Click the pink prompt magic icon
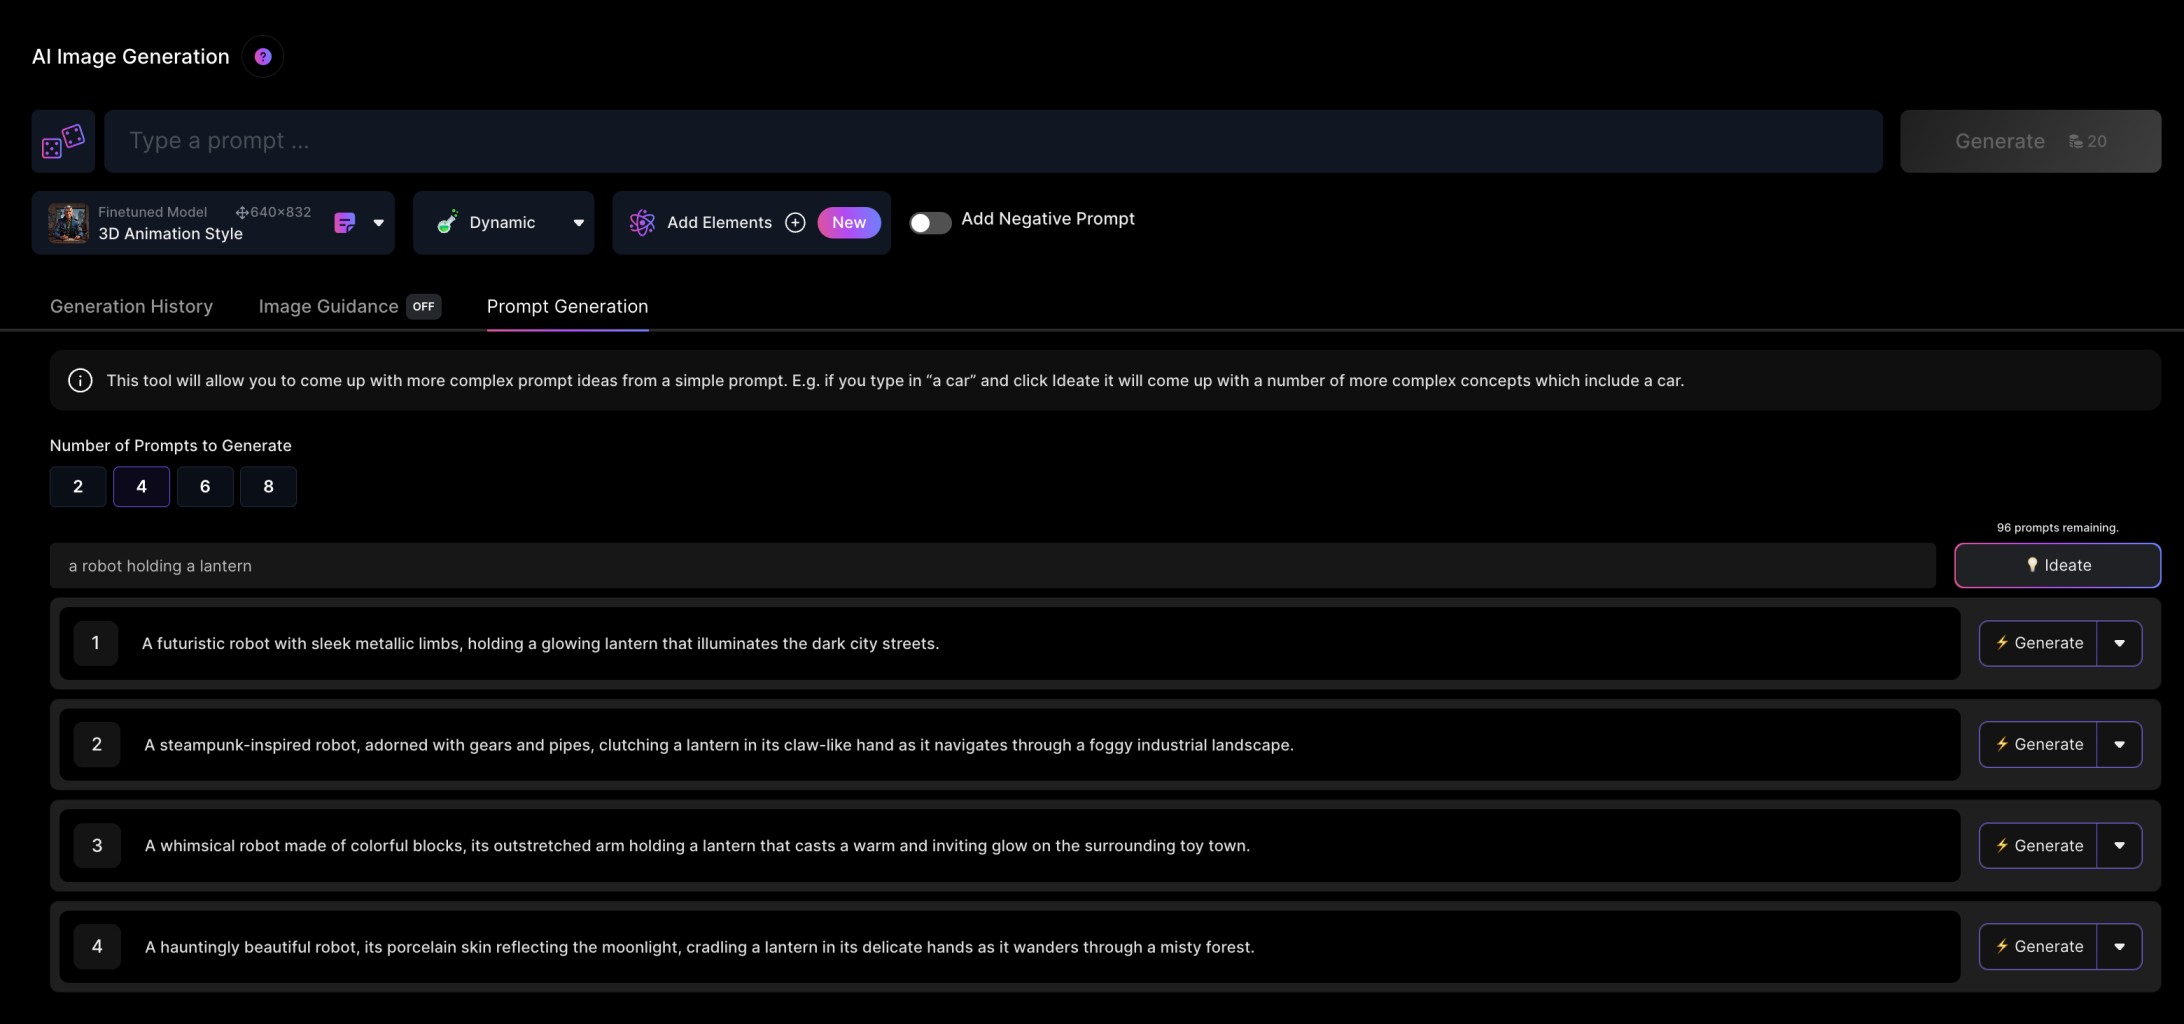Screen dimensions: 2184x1024 tap(344, 223)
